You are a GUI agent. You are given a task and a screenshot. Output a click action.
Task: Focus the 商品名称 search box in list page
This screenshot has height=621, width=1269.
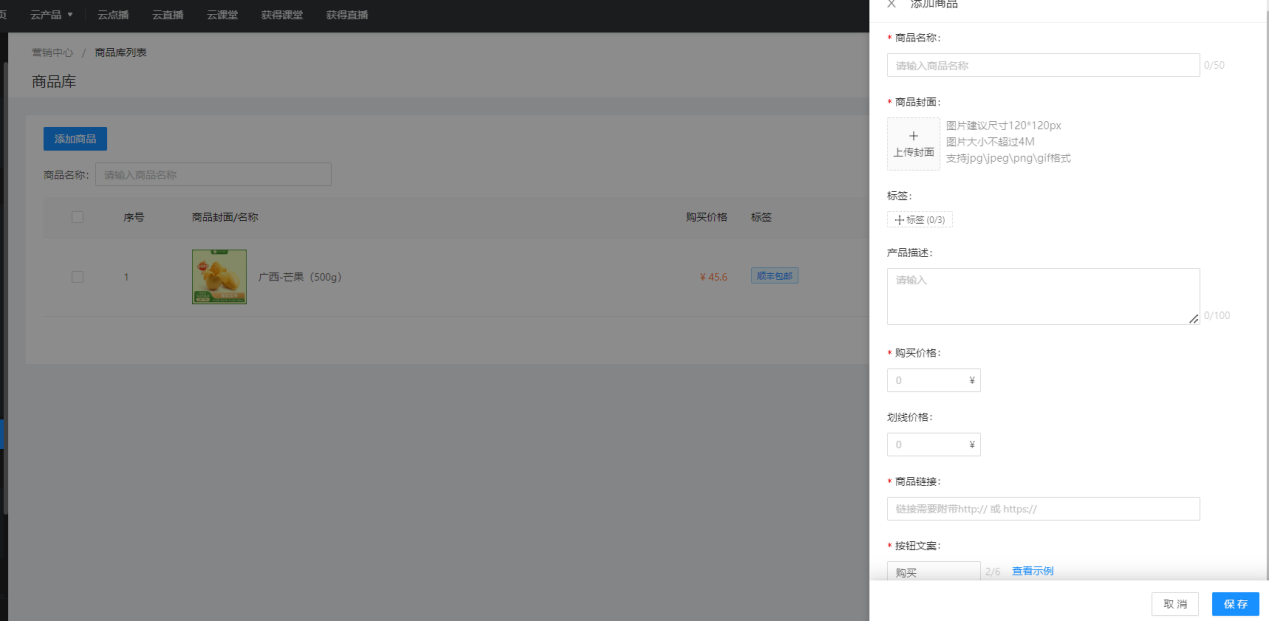click(213, 174)
